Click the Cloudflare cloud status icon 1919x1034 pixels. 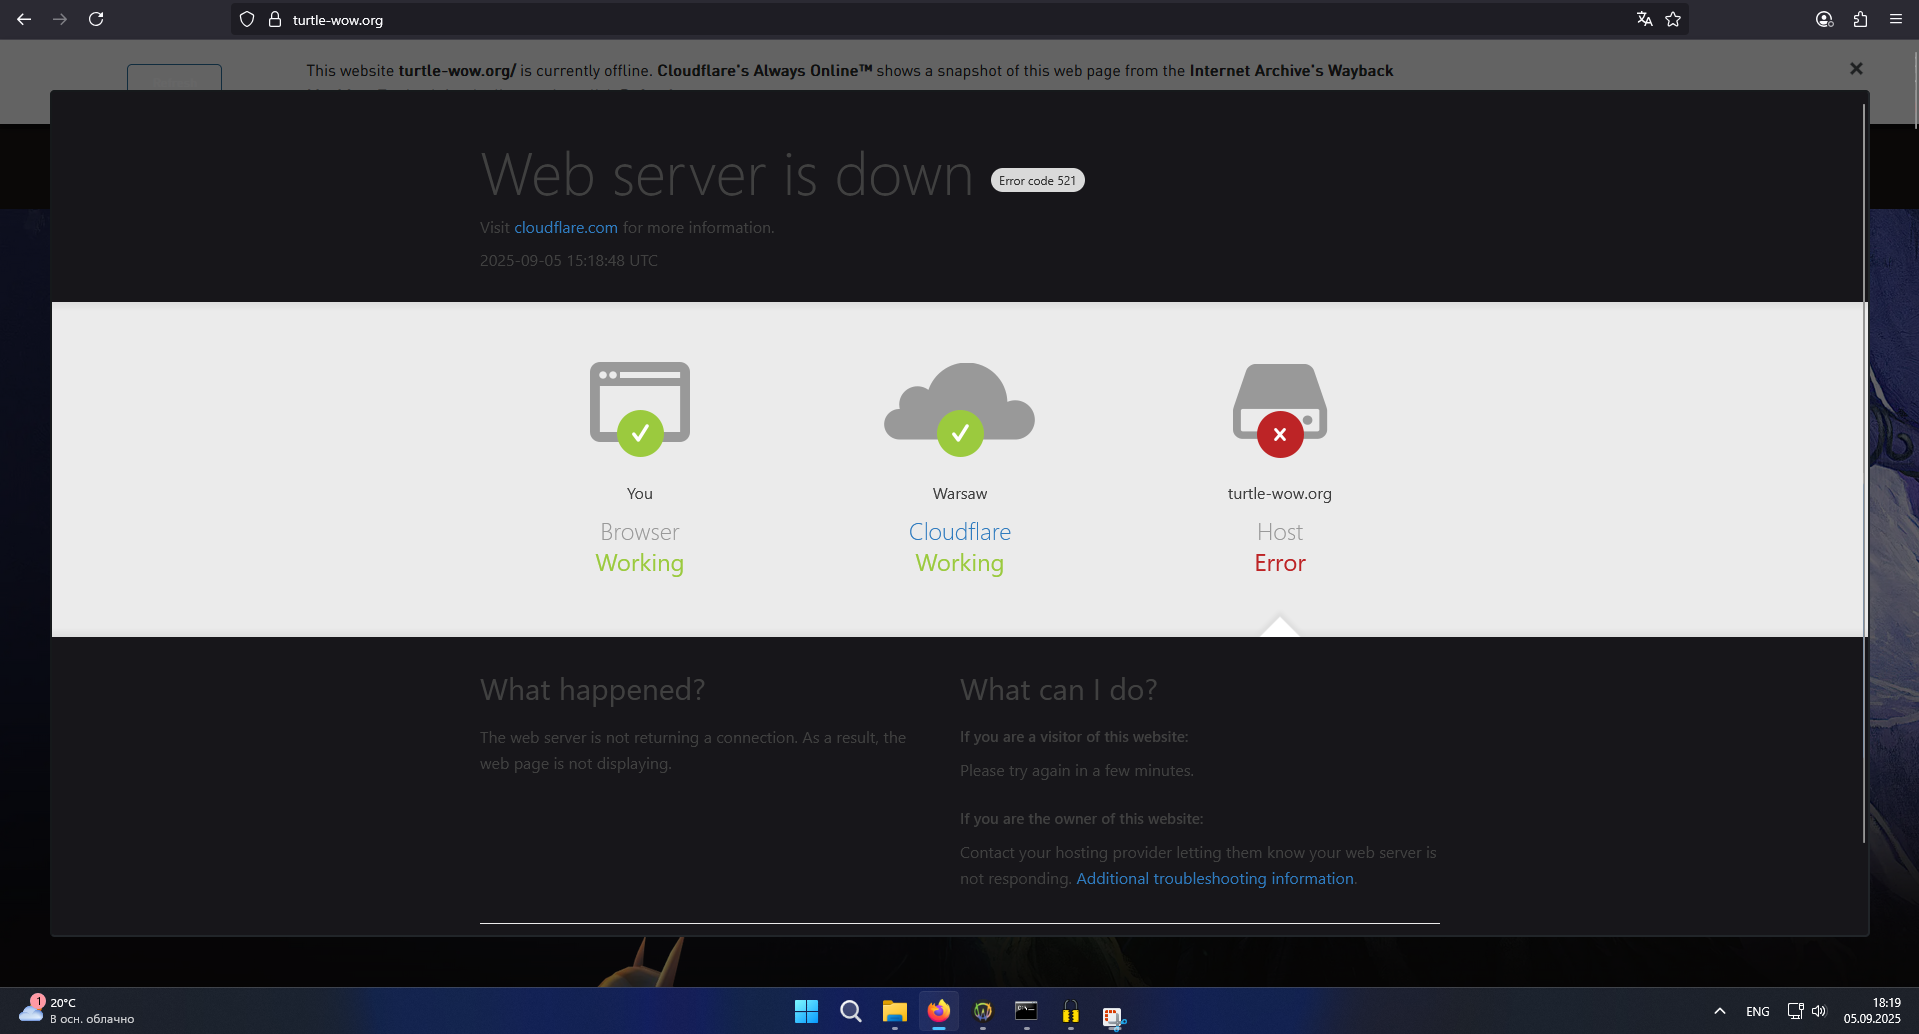960,408
